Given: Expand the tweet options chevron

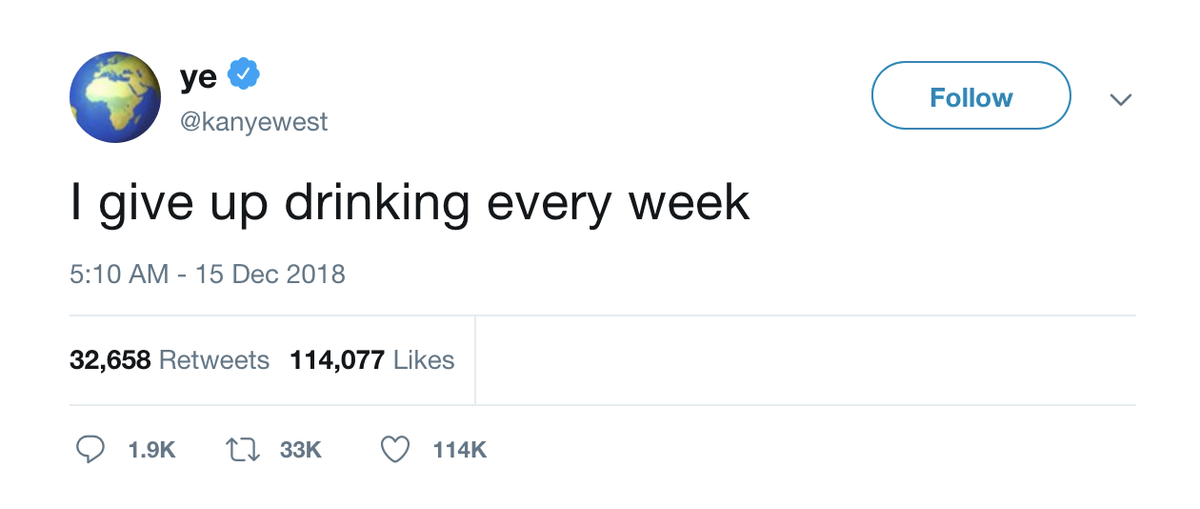Looking at the screenshot, I should [x=1121, y=99].
